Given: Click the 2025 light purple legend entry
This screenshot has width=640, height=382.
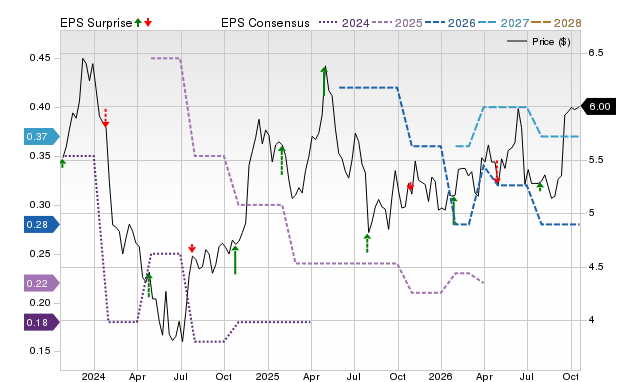Looking at the screenshot, I should 397,23.
